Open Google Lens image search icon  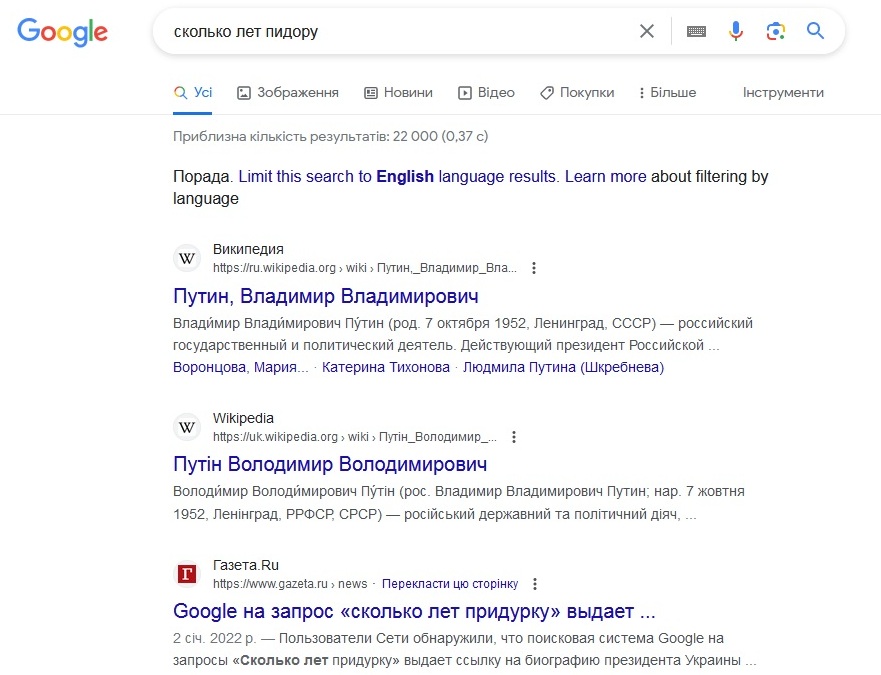point(776,31)
